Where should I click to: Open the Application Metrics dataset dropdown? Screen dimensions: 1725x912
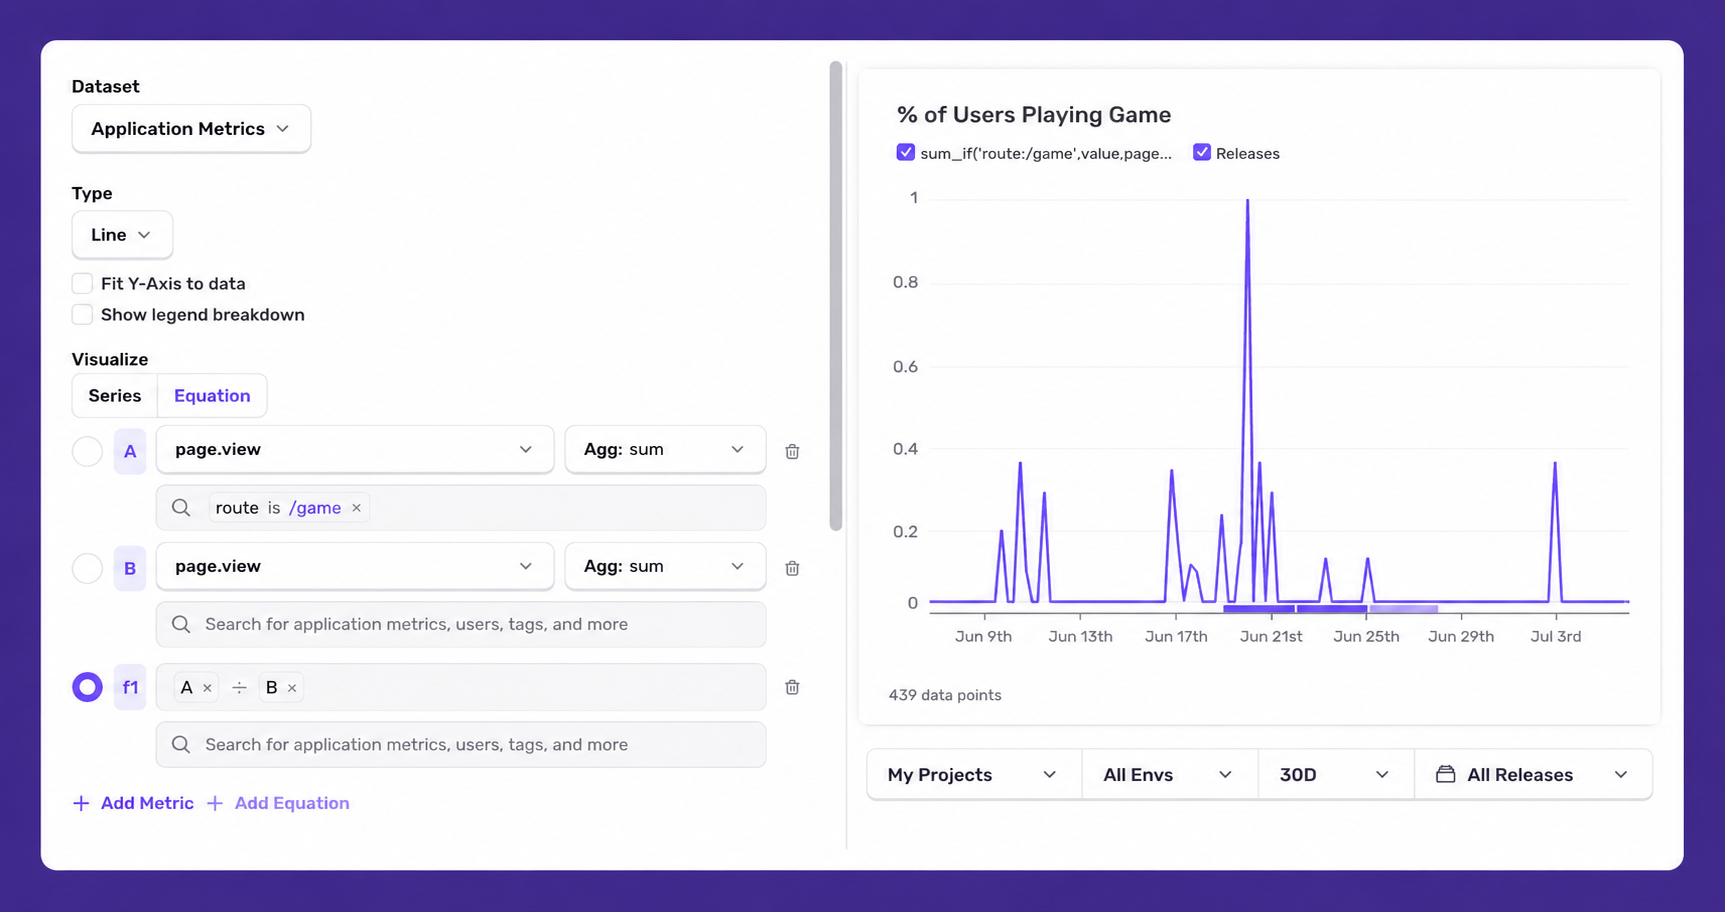(x=191, y=129)
